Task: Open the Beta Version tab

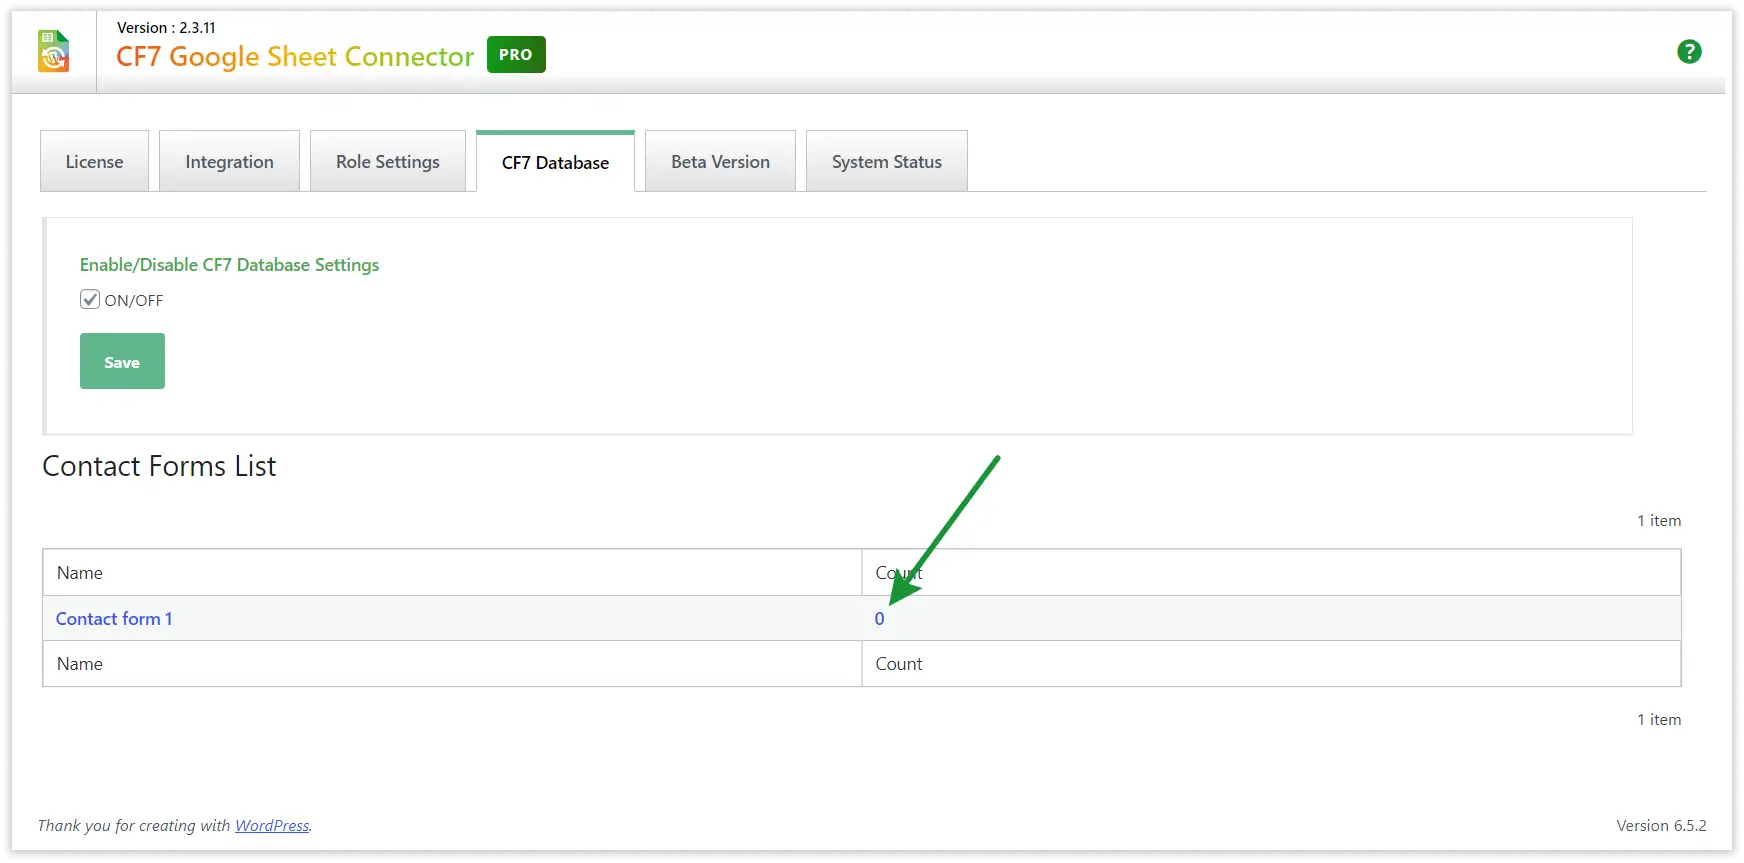Action: point(720,162)
